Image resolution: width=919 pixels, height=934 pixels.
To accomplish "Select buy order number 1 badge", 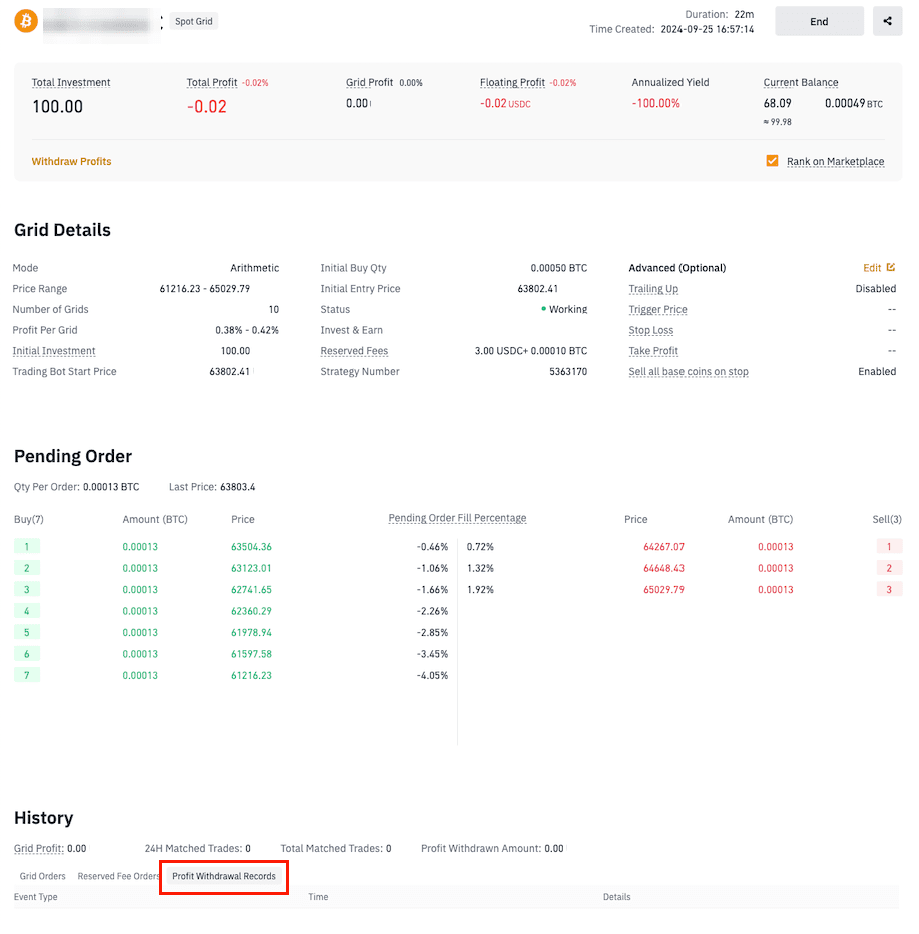I will click(x=27, y=546).
